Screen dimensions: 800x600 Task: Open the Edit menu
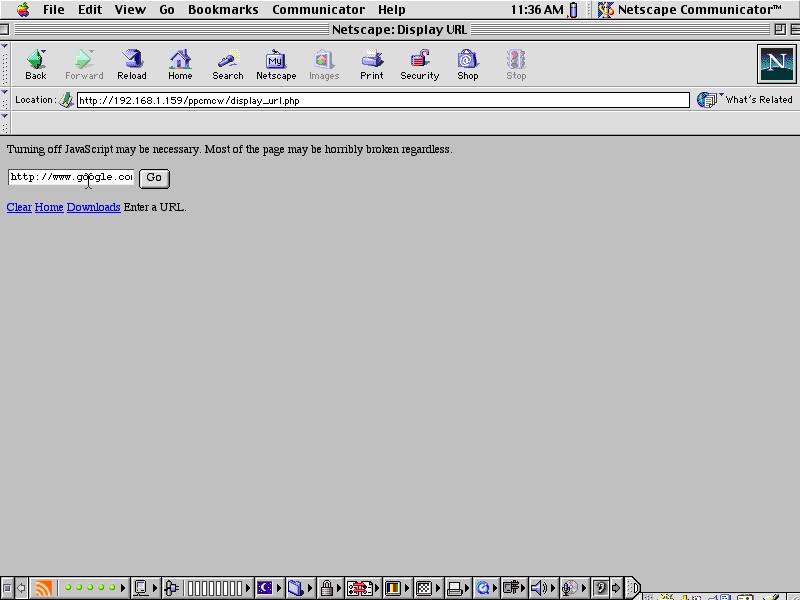click(x=90, y=9)
